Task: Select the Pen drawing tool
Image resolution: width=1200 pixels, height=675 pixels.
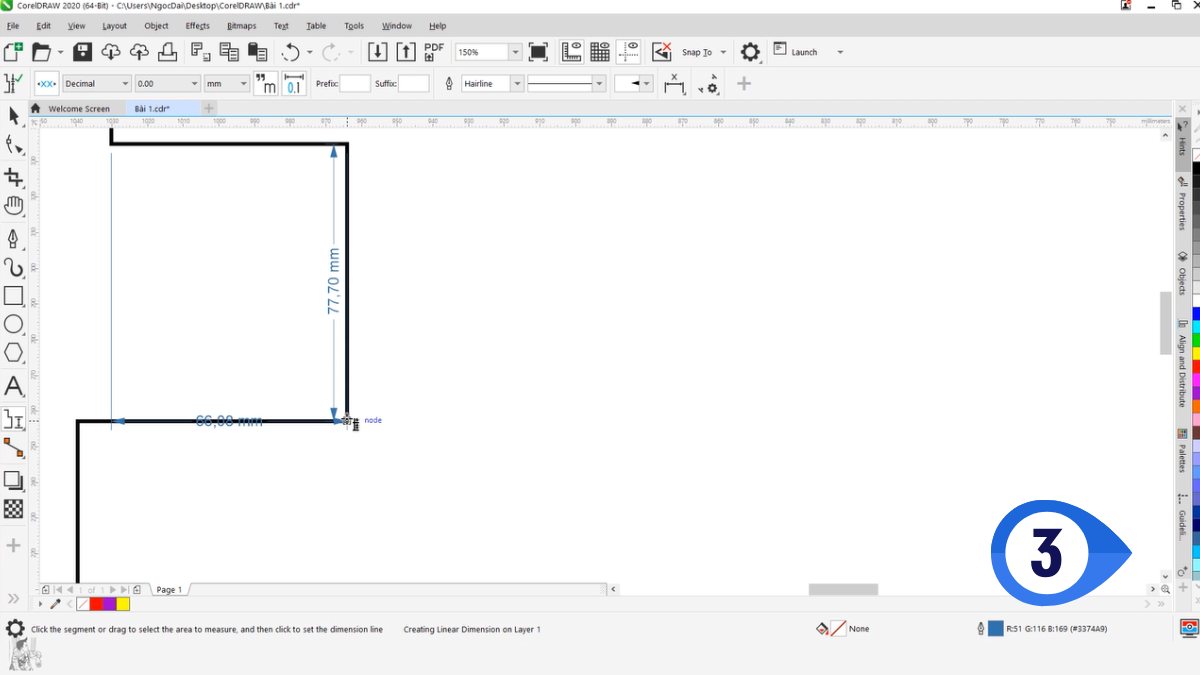Action: click(x=14, y=238)
